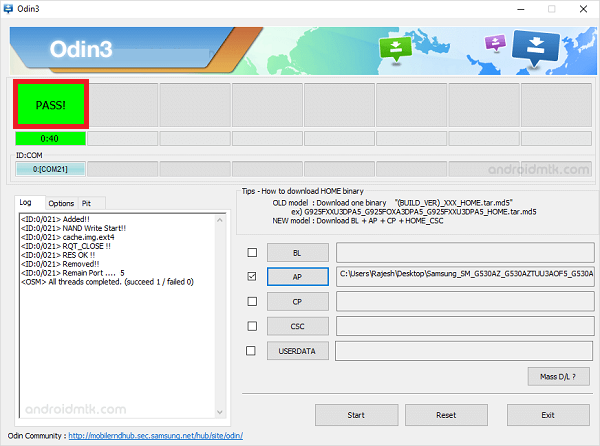Screen dimensions: 600x446
Task: Tick the USERDATA checkbox
Action: point(251,350)
